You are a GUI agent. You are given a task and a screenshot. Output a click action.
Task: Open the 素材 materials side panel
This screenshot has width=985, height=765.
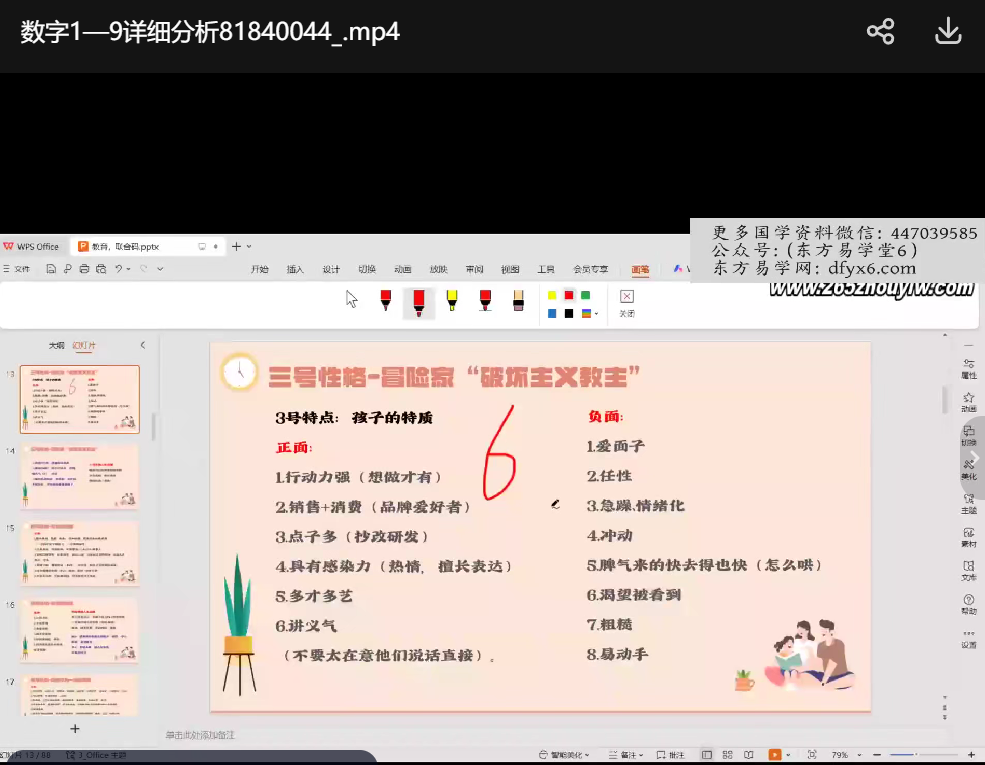[x=968, y=537]
